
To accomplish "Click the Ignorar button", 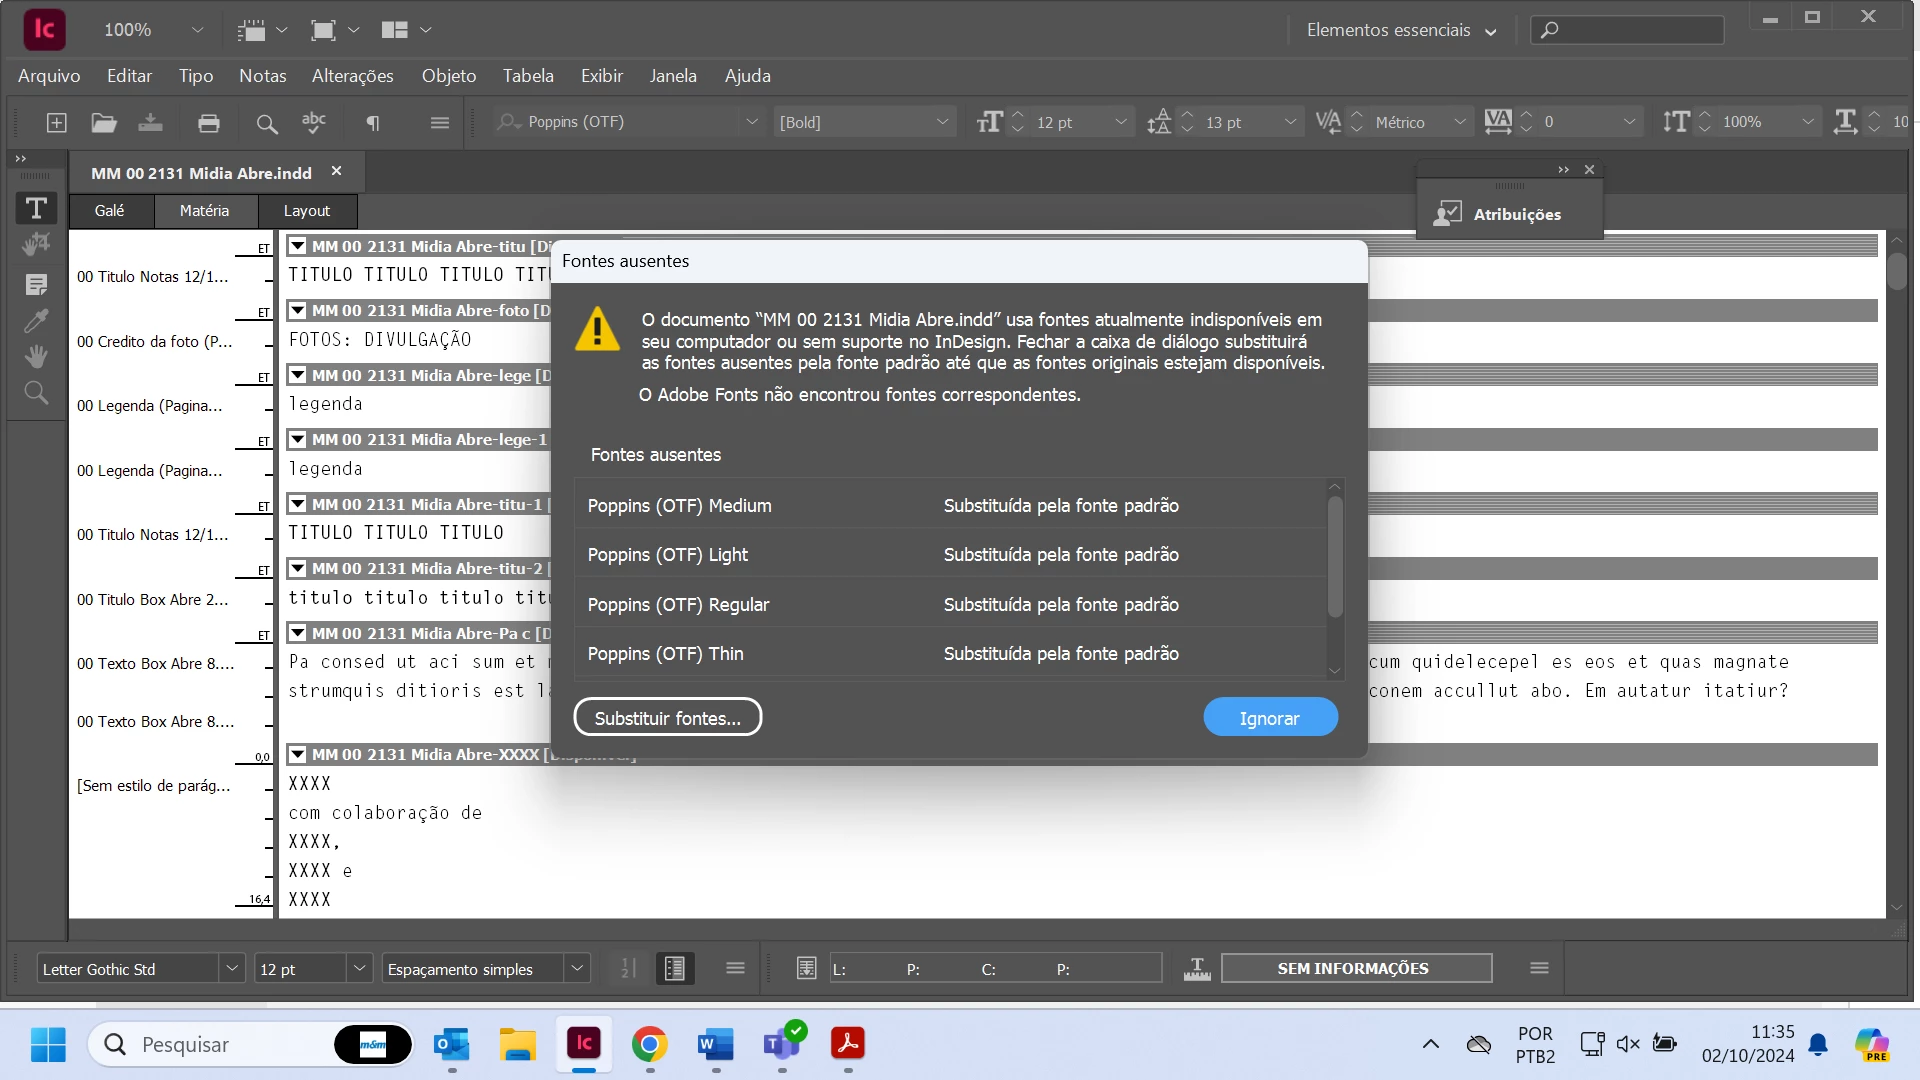I will pos(1269,718).
